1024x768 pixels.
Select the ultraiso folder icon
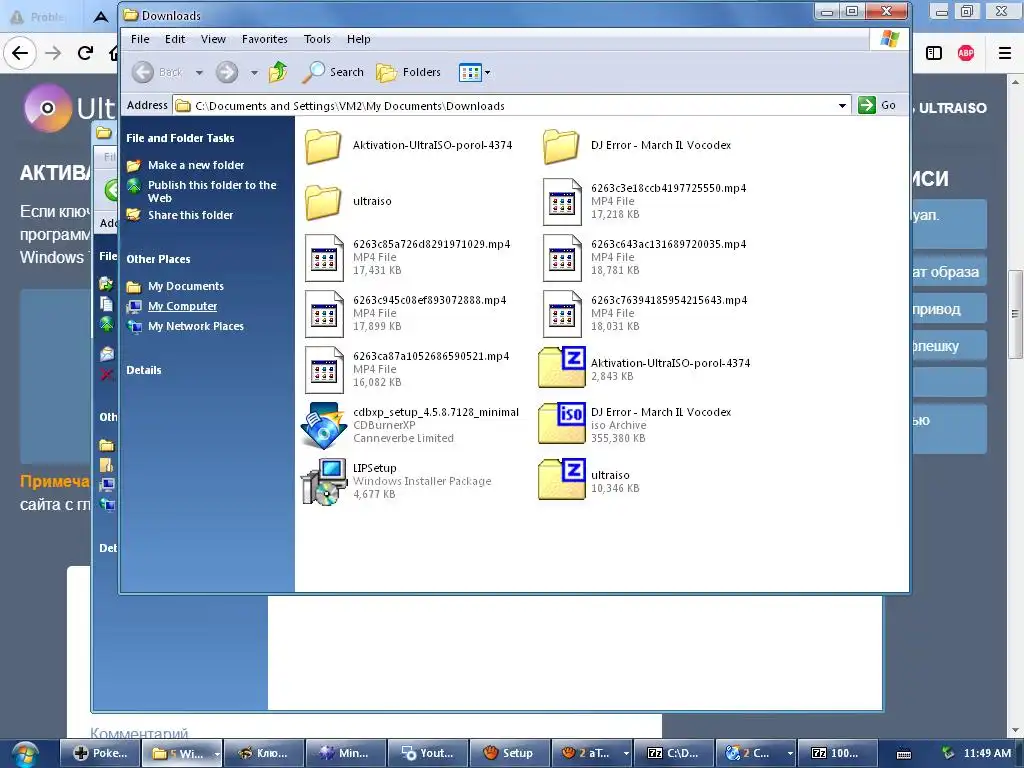[323, 202]
